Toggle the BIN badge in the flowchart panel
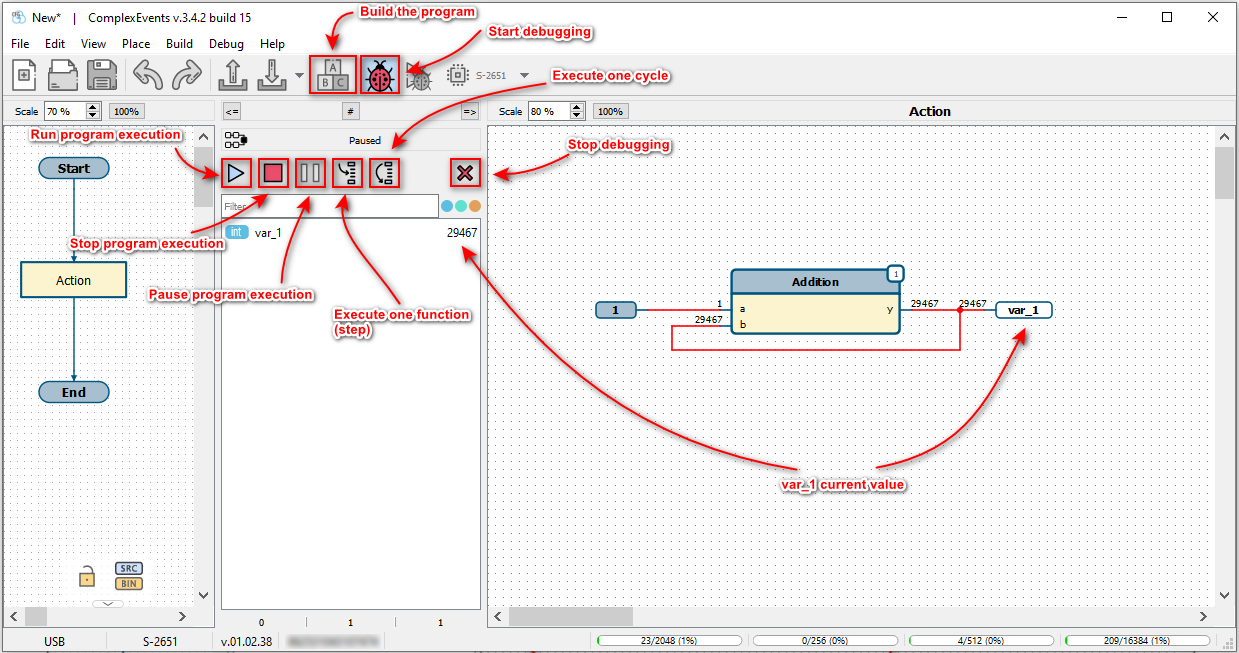Viewport: 1239px width, 653px height. tap(129, 583)
